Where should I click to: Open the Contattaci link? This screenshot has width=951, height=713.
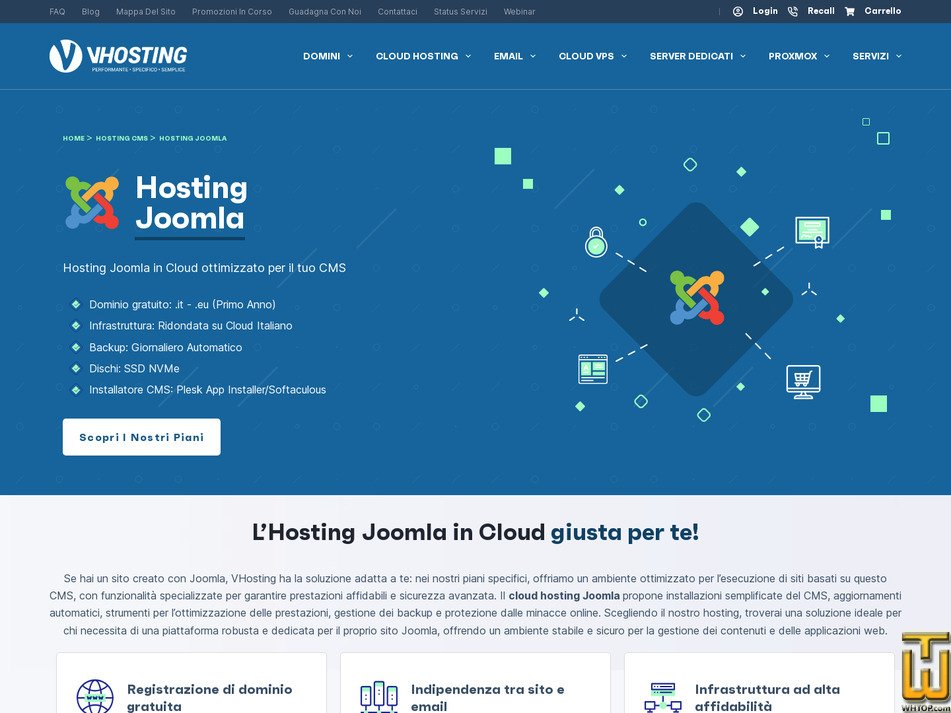pos(397,11)
